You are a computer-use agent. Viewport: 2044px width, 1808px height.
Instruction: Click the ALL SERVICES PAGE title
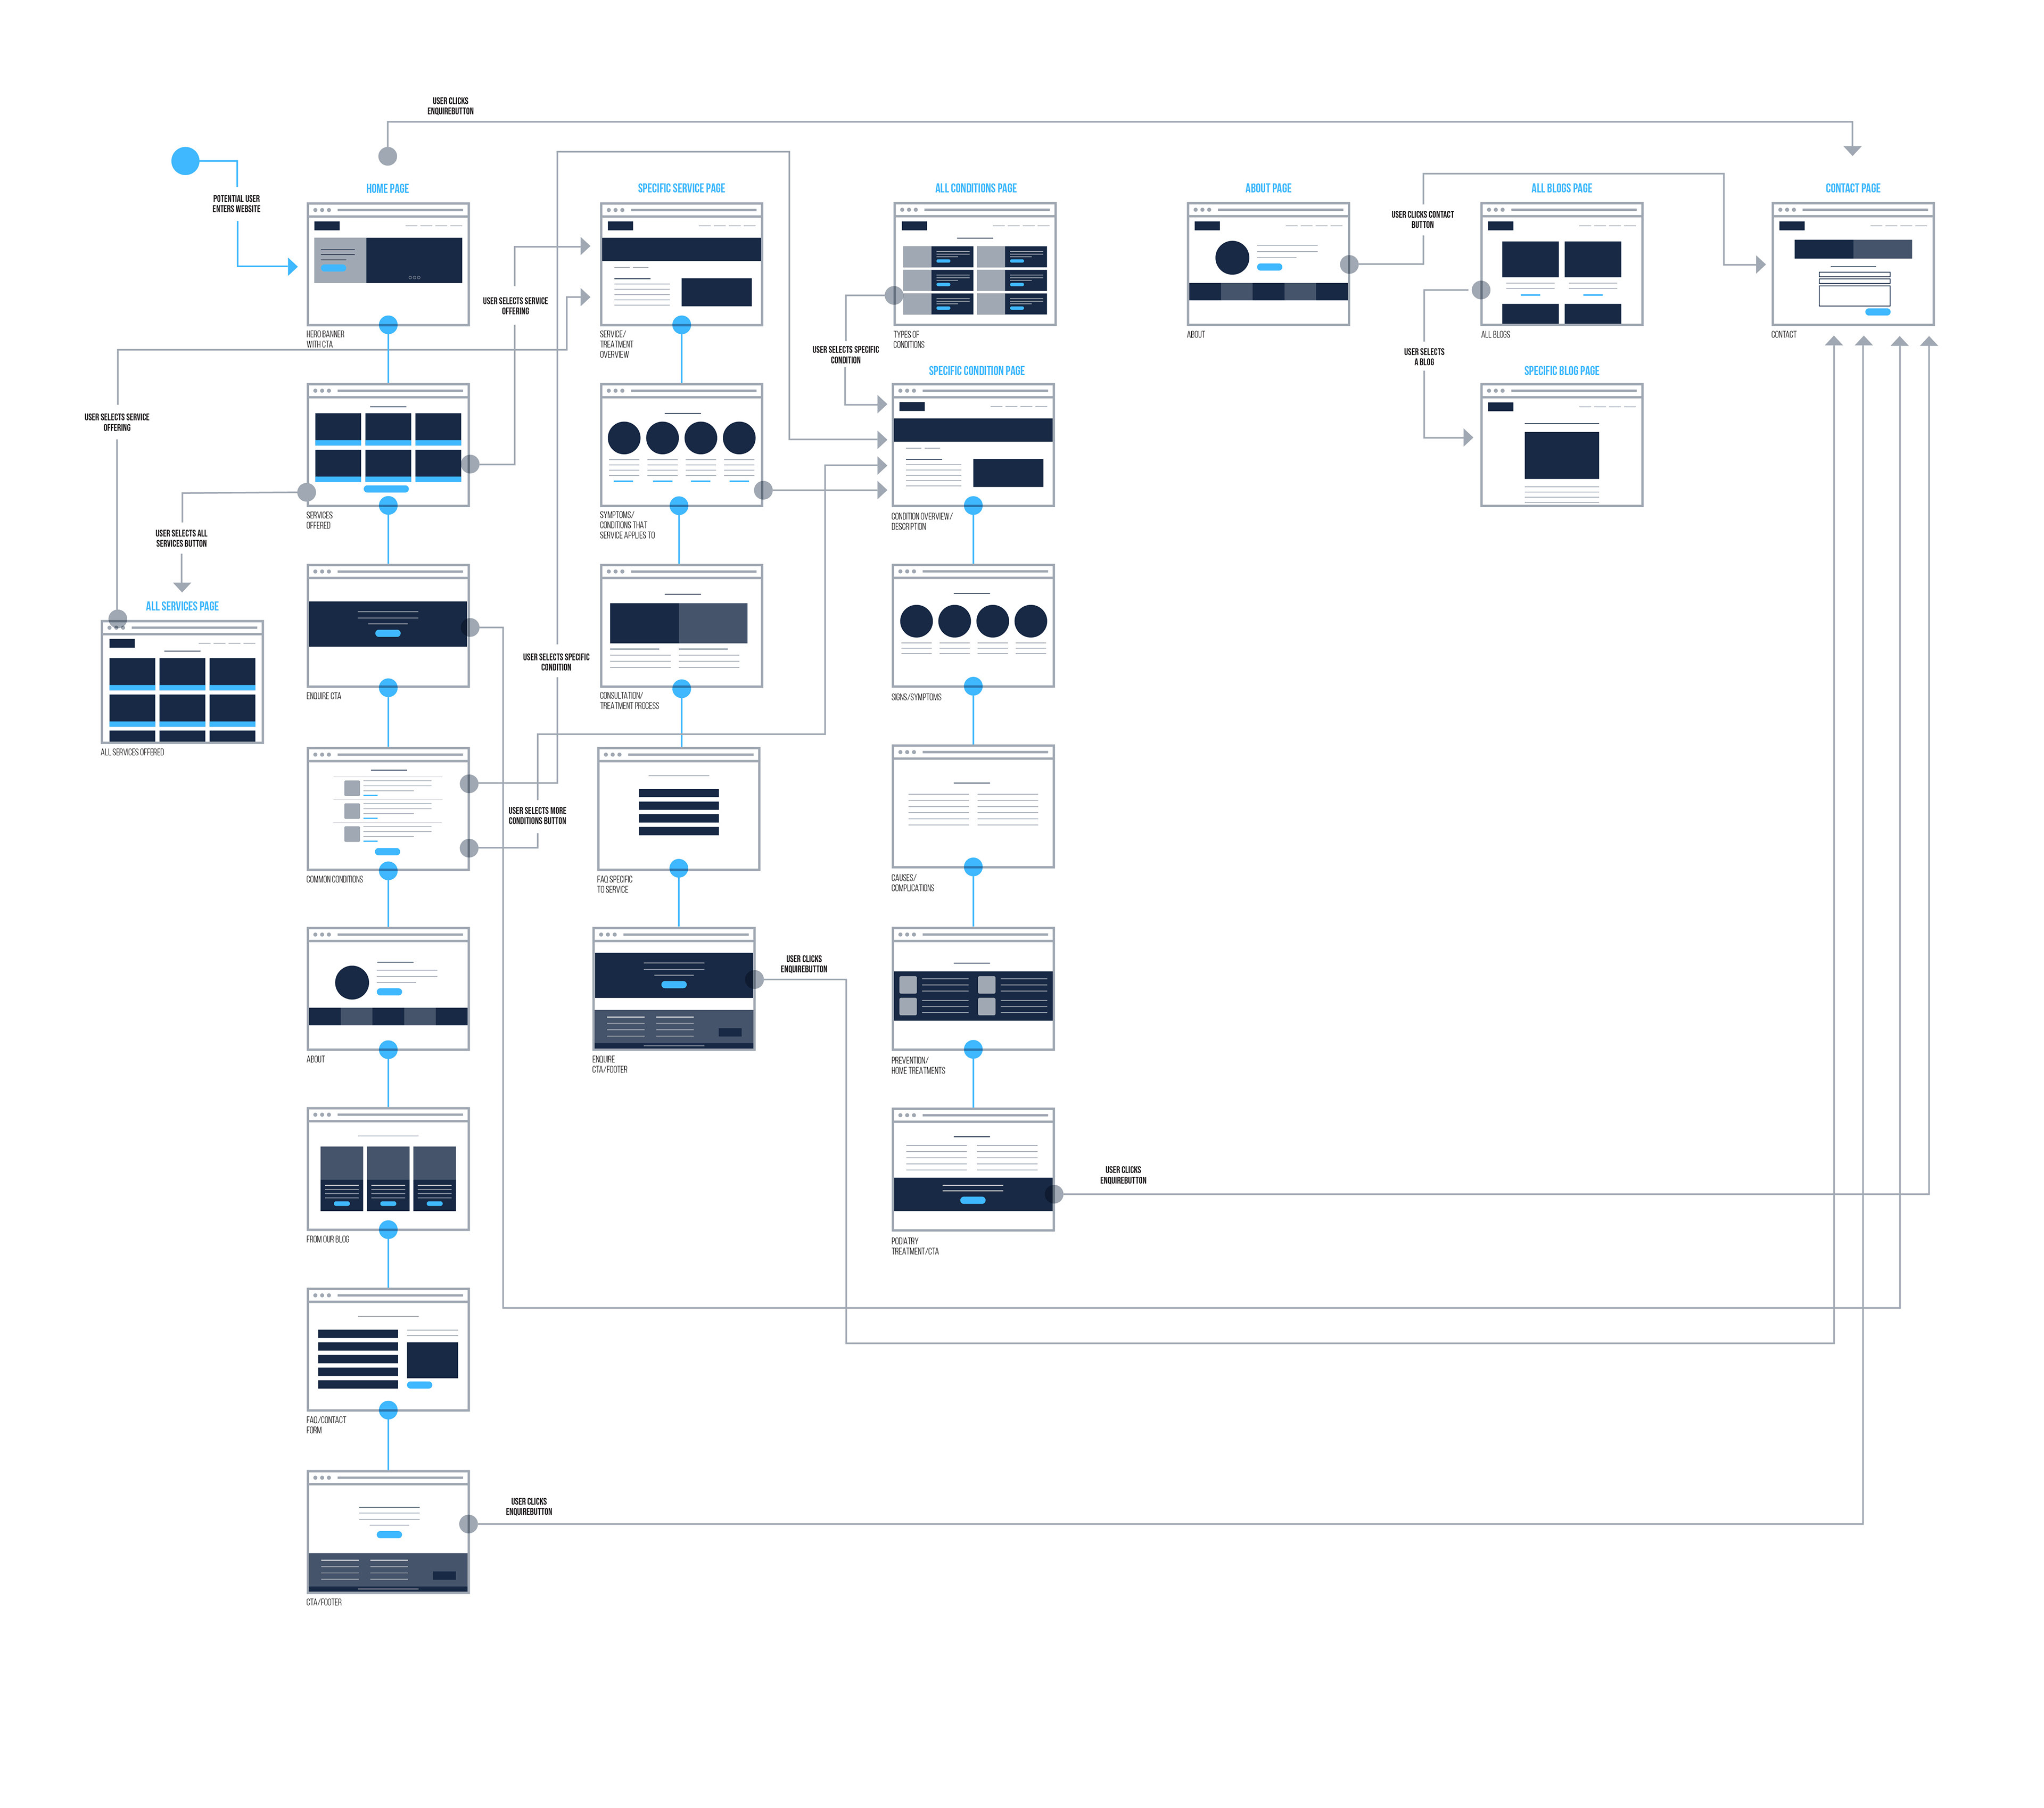(x=182, y=606)
